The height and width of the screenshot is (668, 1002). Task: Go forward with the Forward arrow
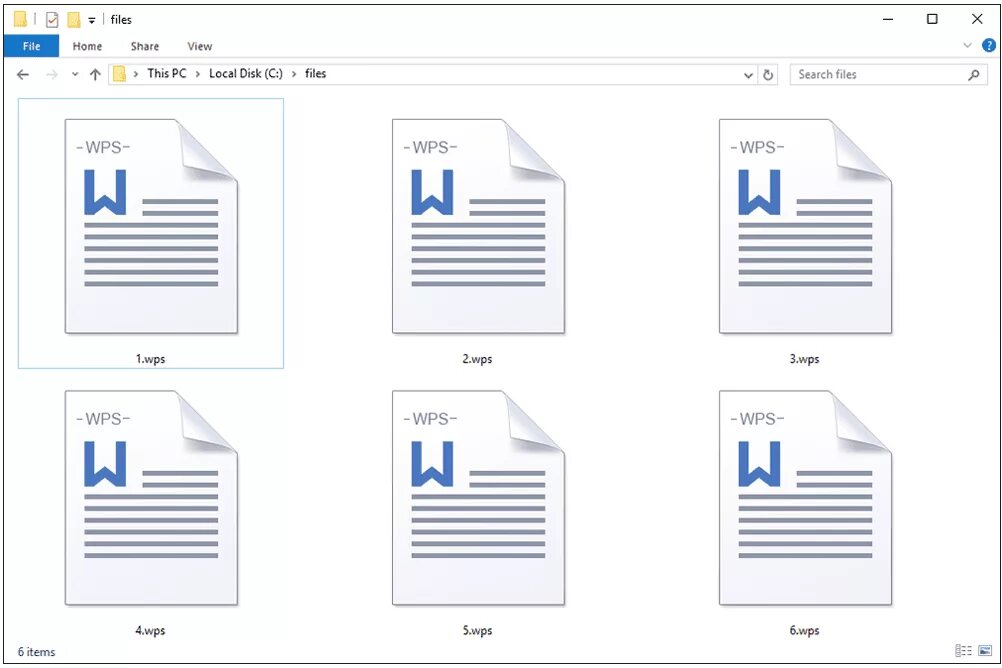[x=52, y=75]
